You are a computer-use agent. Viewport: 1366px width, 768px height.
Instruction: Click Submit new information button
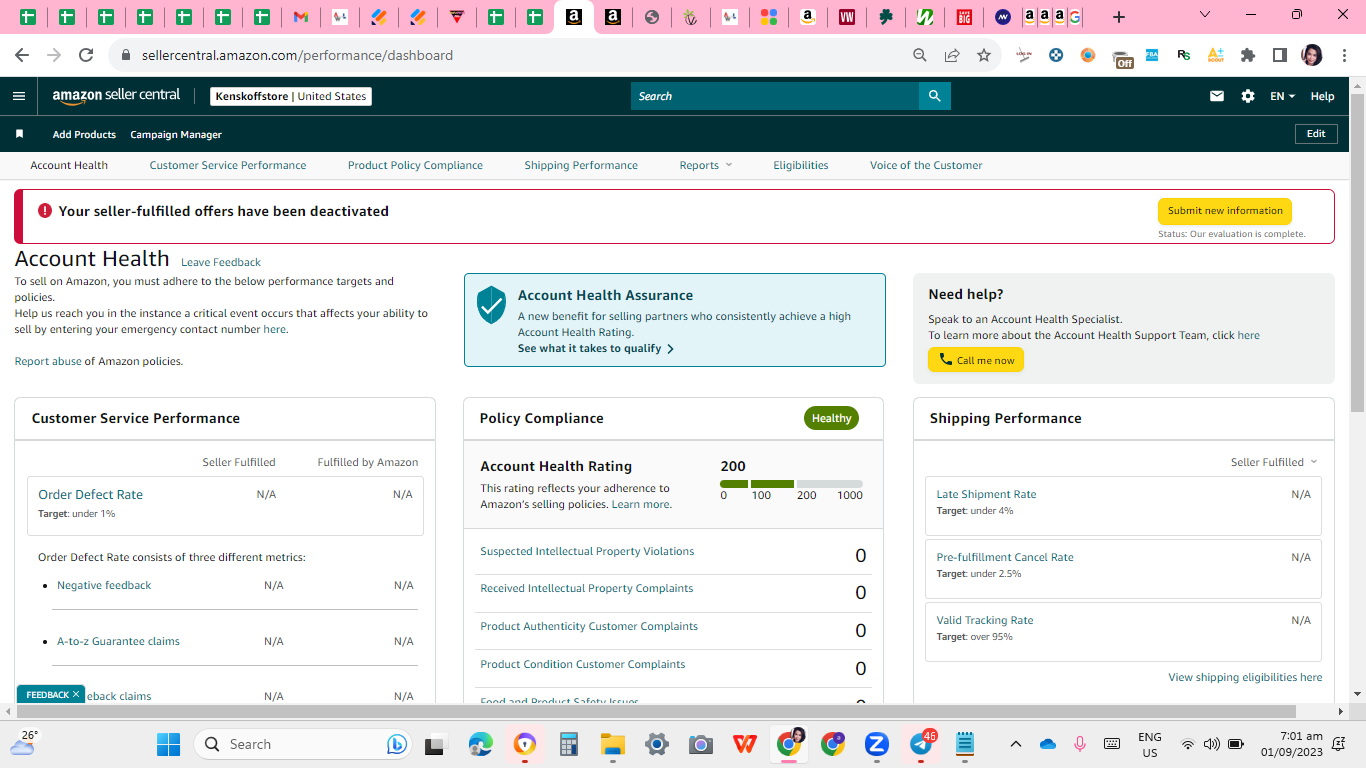tap(1225, 211)
